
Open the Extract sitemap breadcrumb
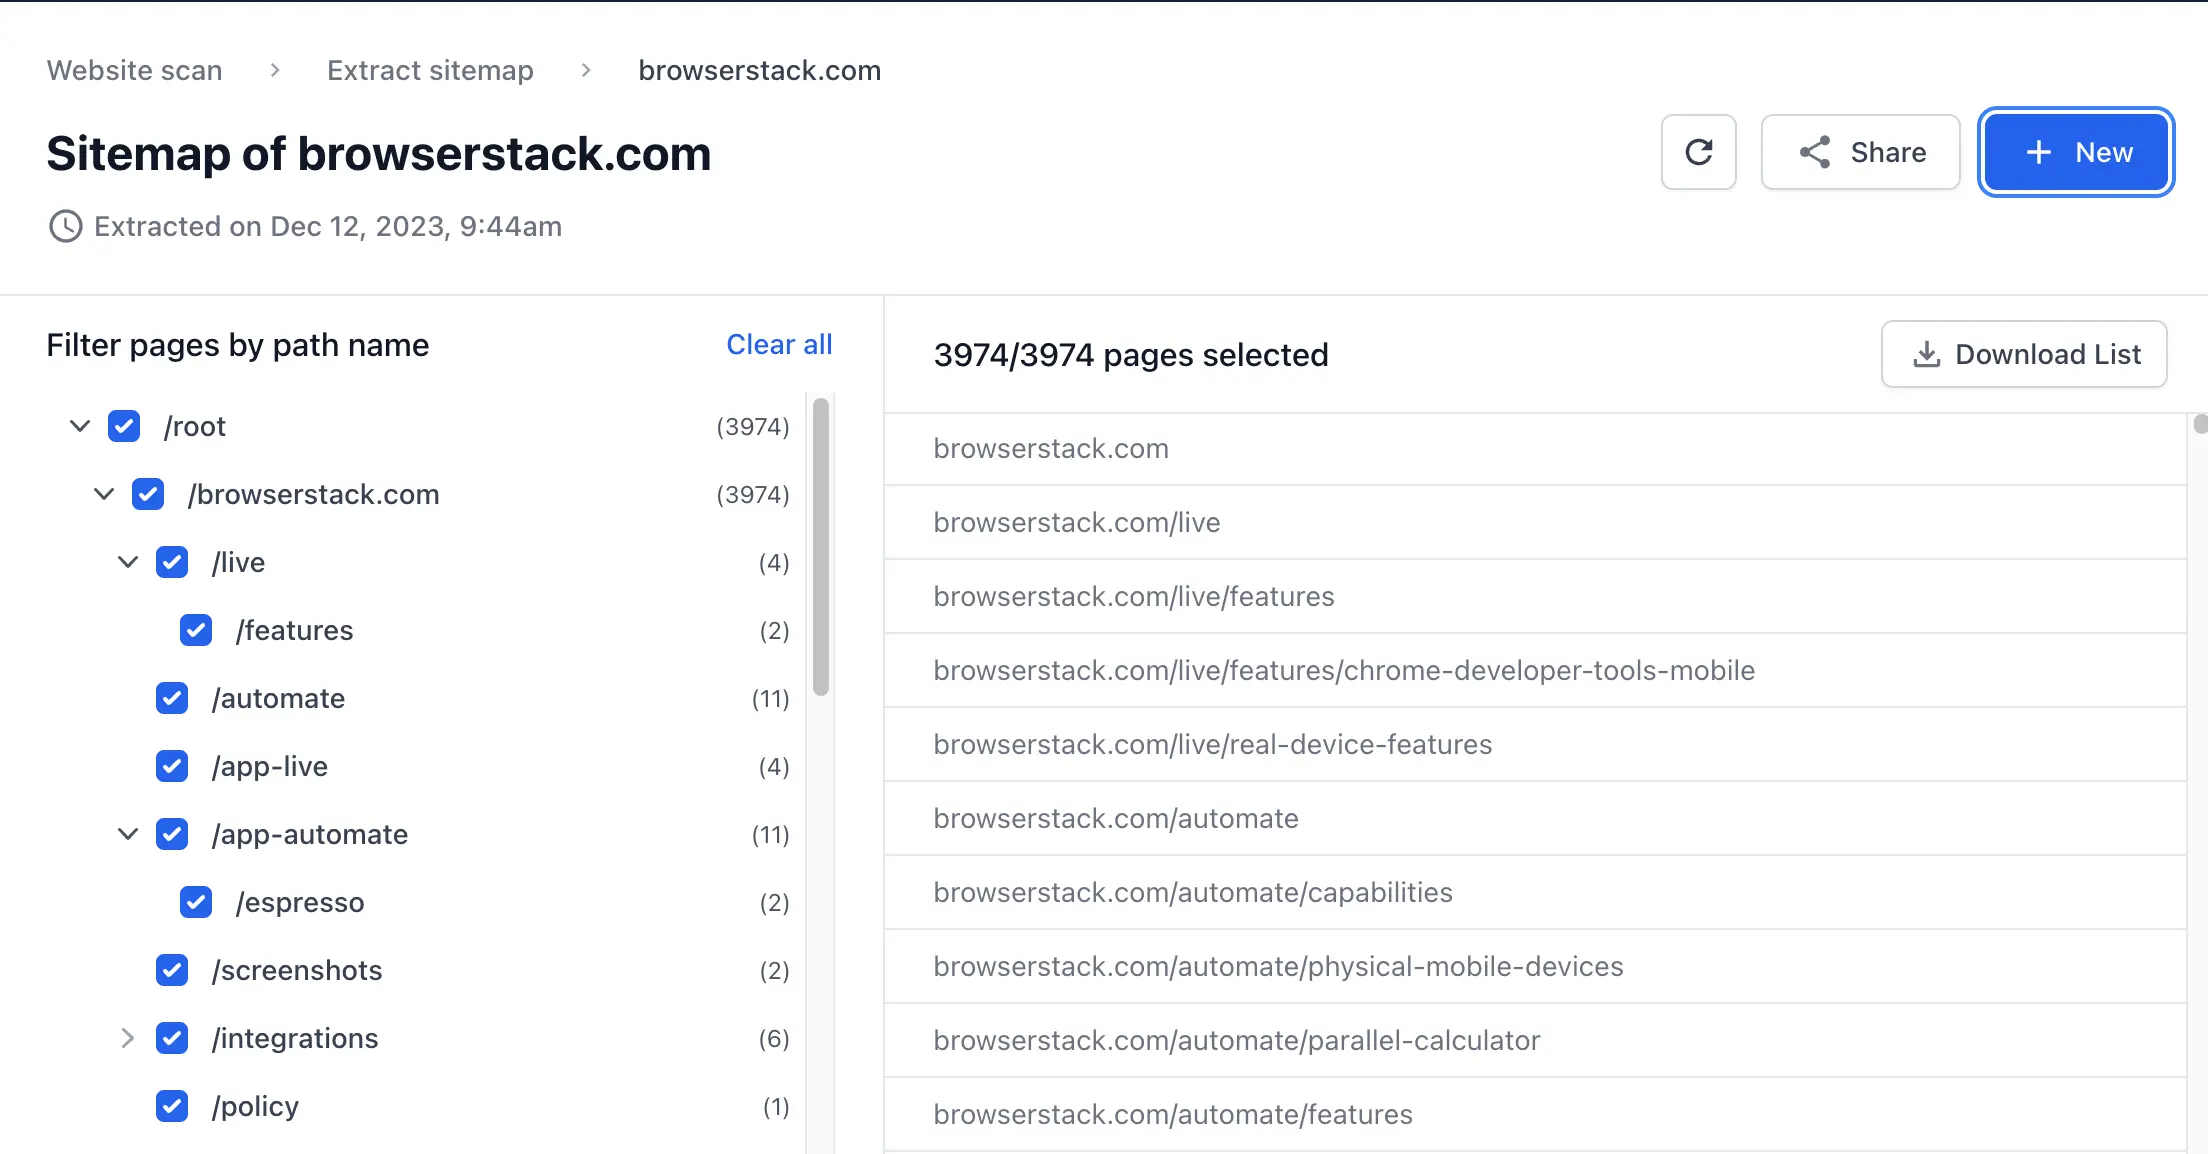pyautogui.click(x=430, y=70)
